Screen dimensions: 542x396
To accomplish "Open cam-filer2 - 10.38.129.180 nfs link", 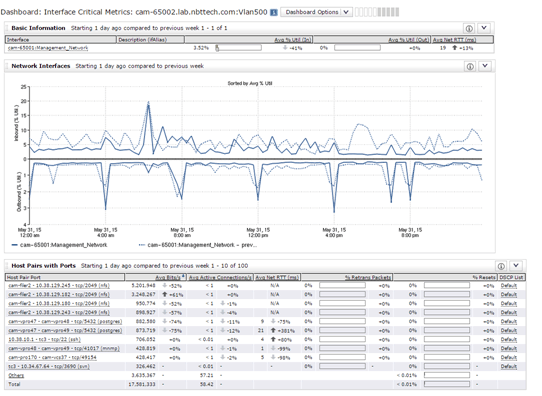I will (59, 304).
